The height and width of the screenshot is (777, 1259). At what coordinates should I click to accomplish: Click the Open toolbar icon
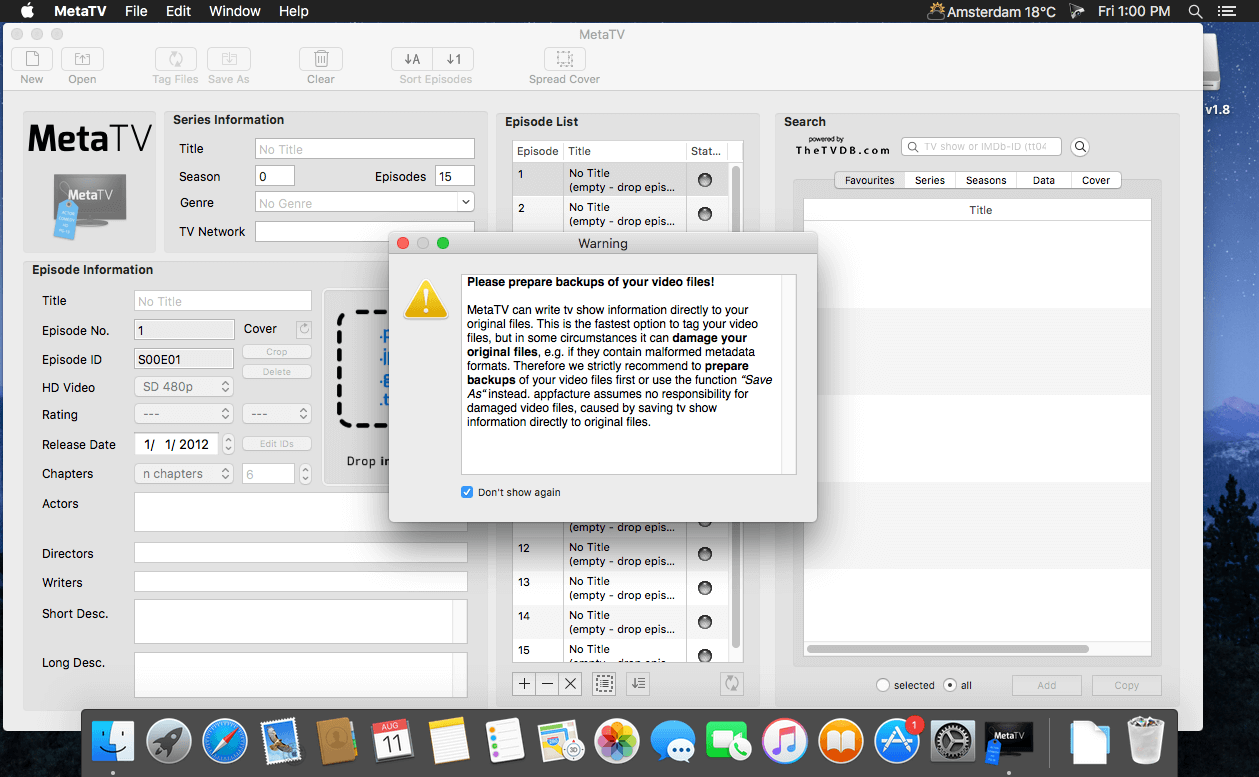point(82,59)
